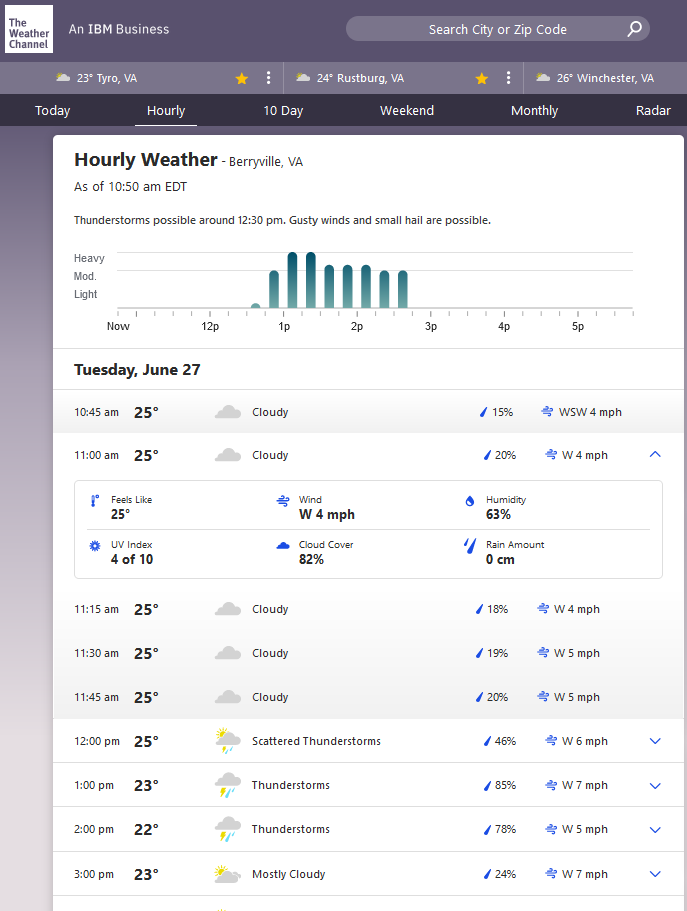Click cloudy icon in 11:00 am row

228,455
